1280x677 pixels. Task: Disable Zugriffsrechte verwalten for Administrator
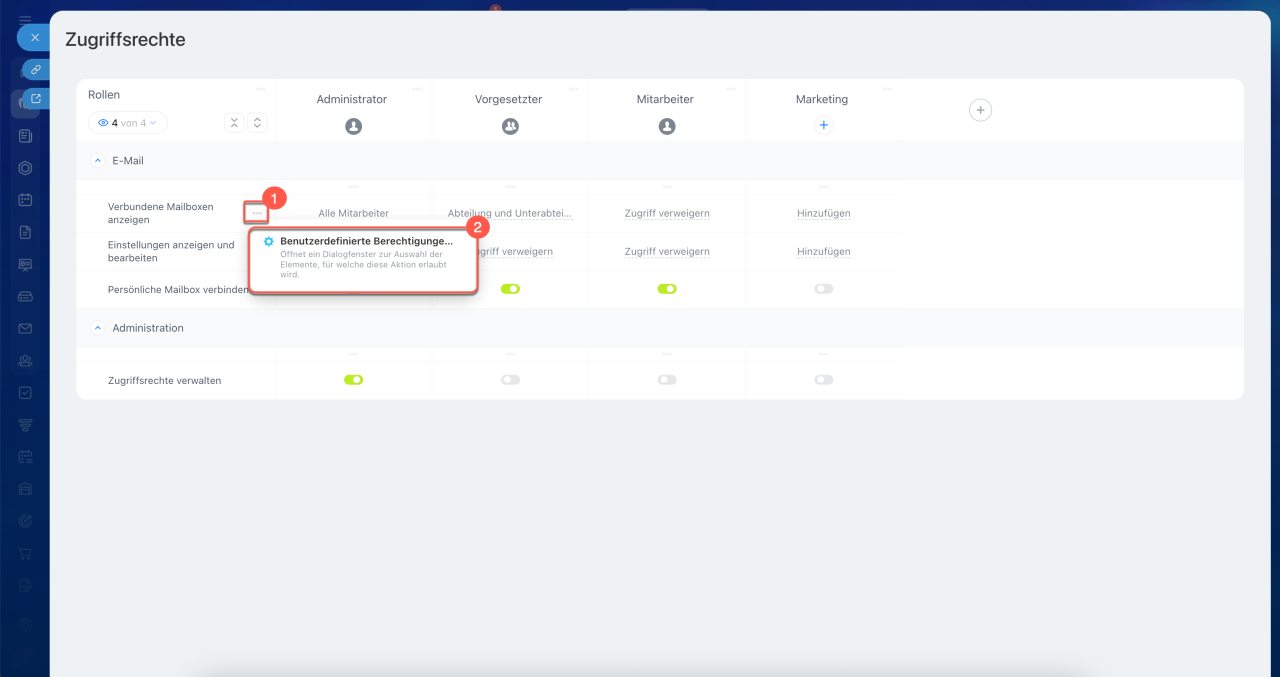(353, 380)
